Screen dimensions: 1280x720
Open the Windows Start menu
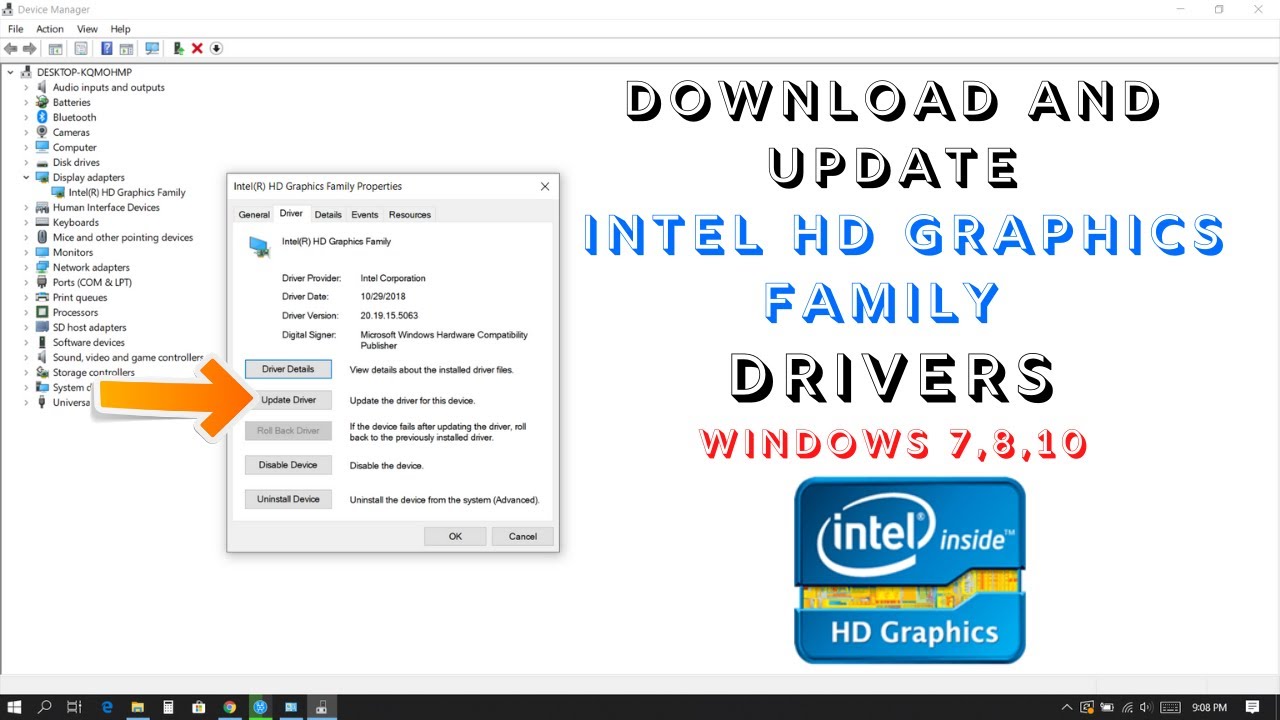pos(15,707)
